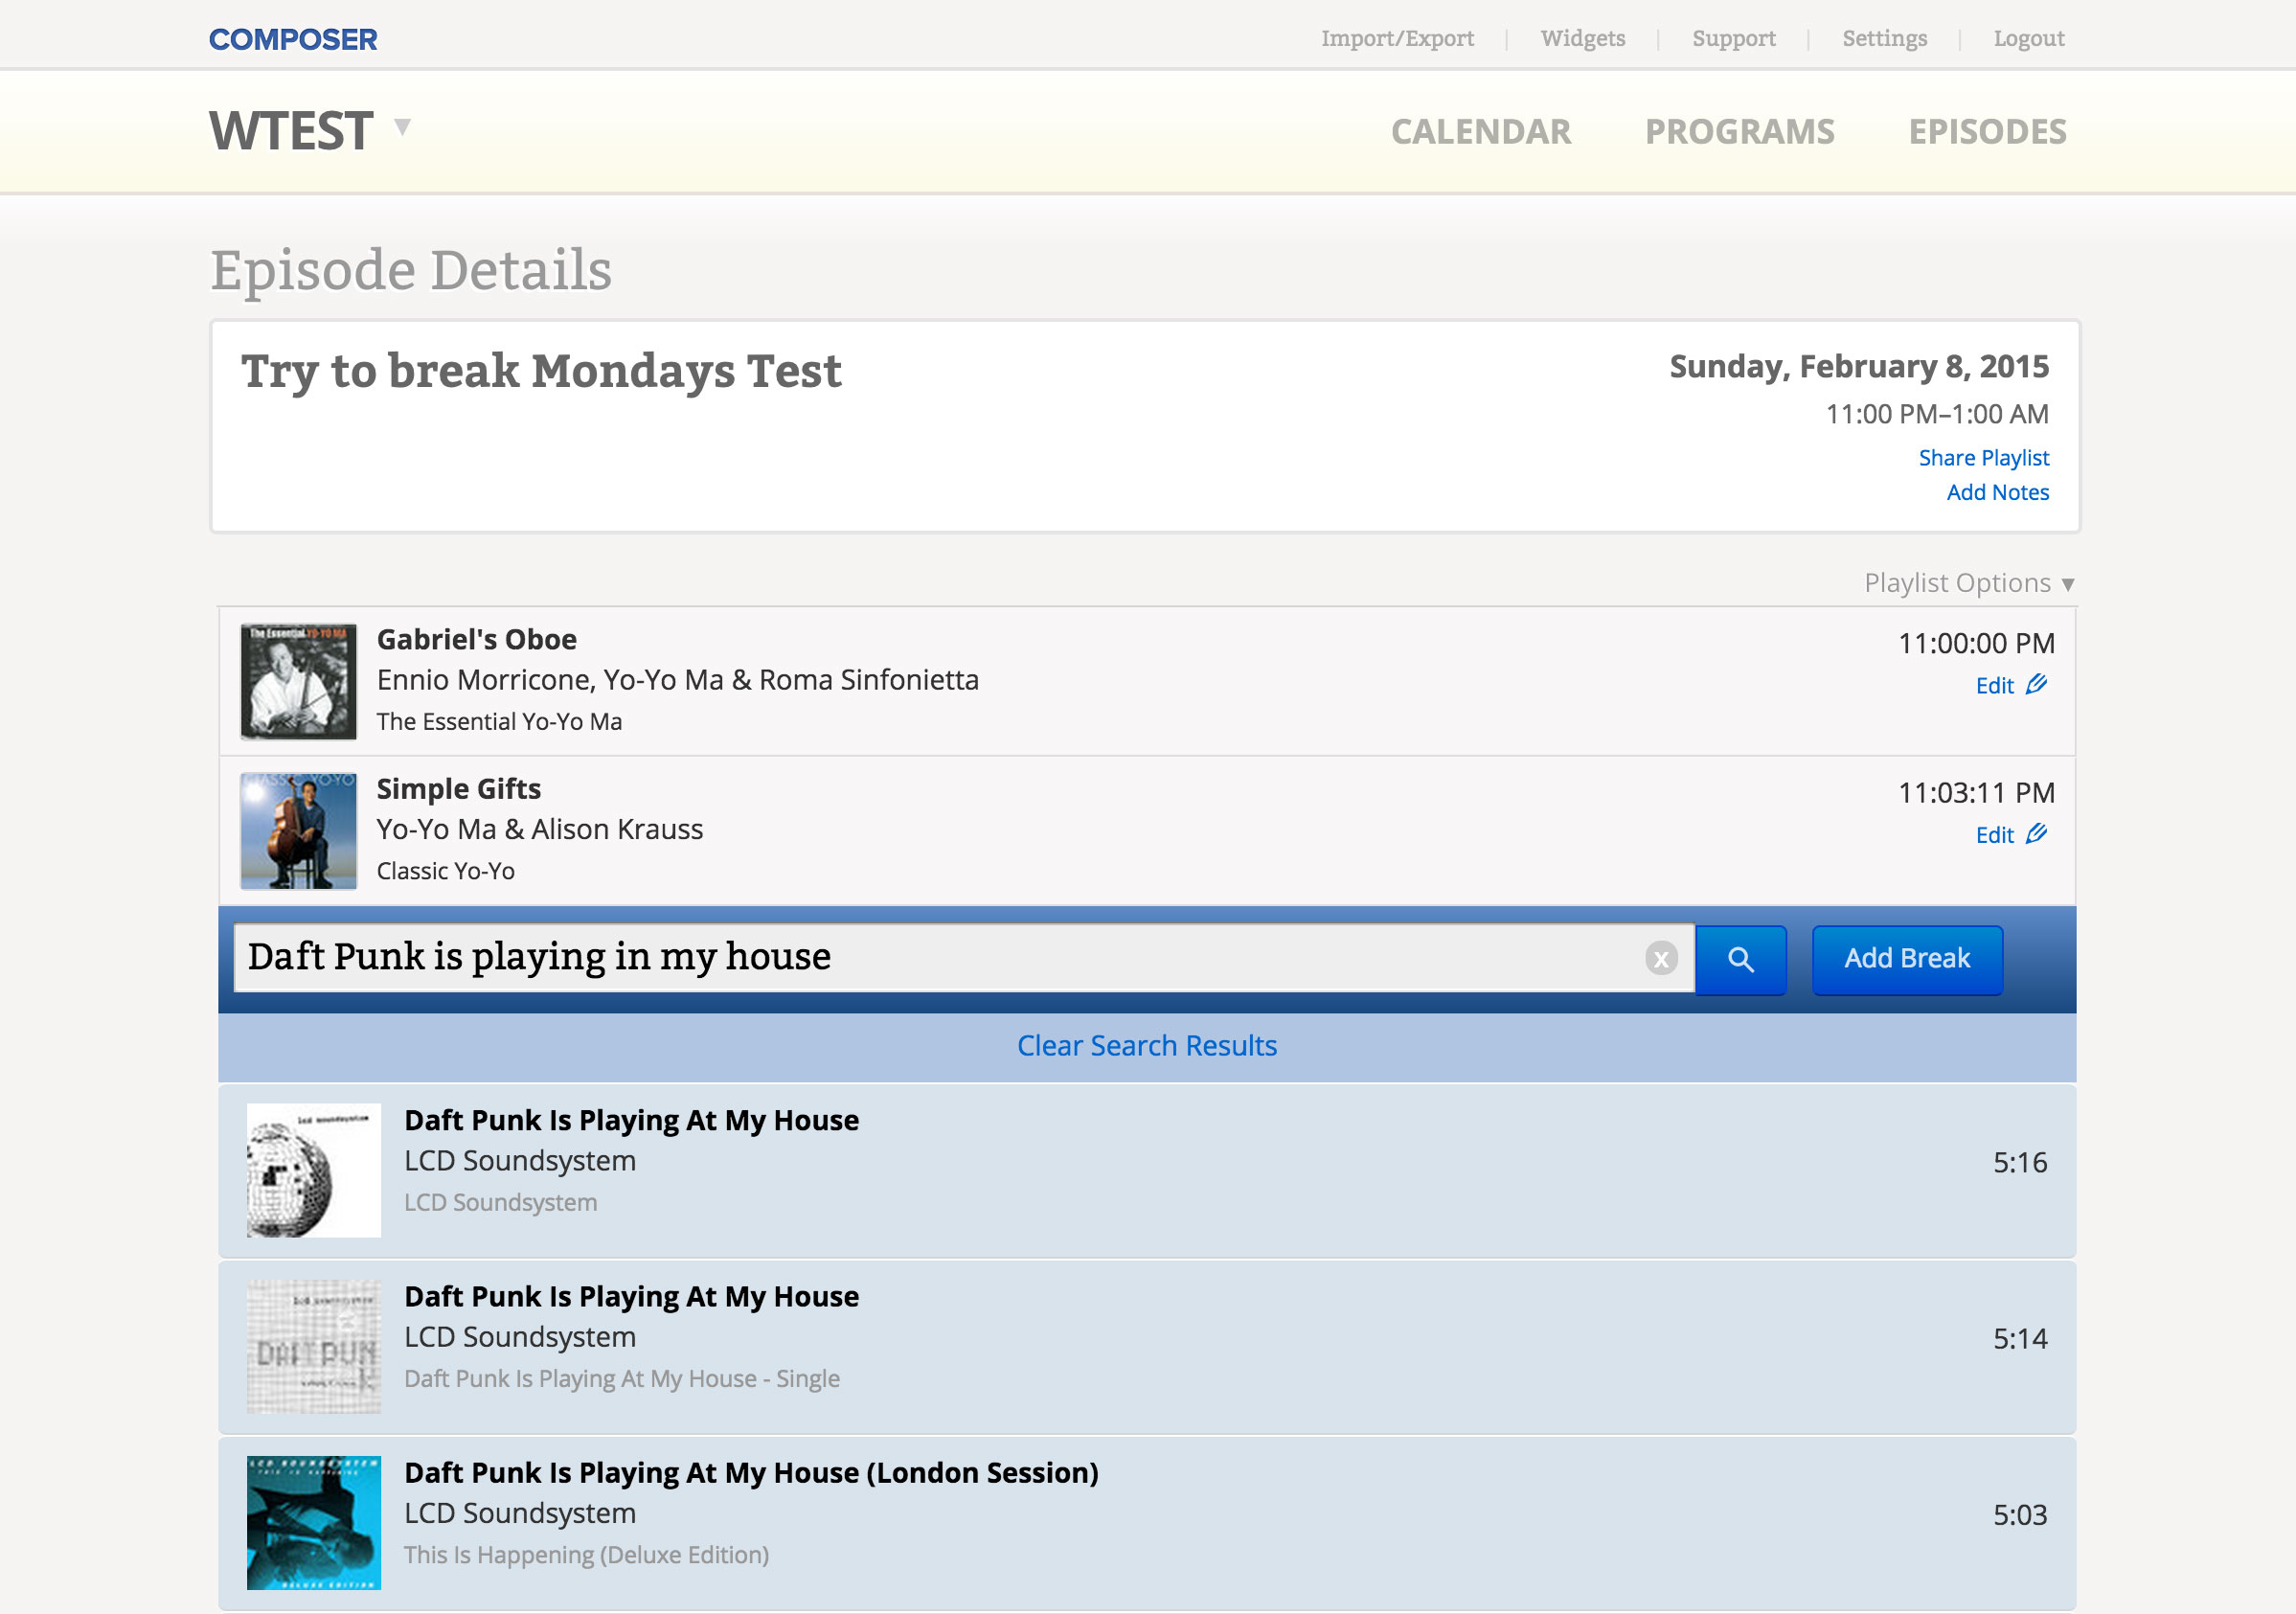Select the blue This Is Happening cover
Screen dimensions: 2296x1614
313,1522
